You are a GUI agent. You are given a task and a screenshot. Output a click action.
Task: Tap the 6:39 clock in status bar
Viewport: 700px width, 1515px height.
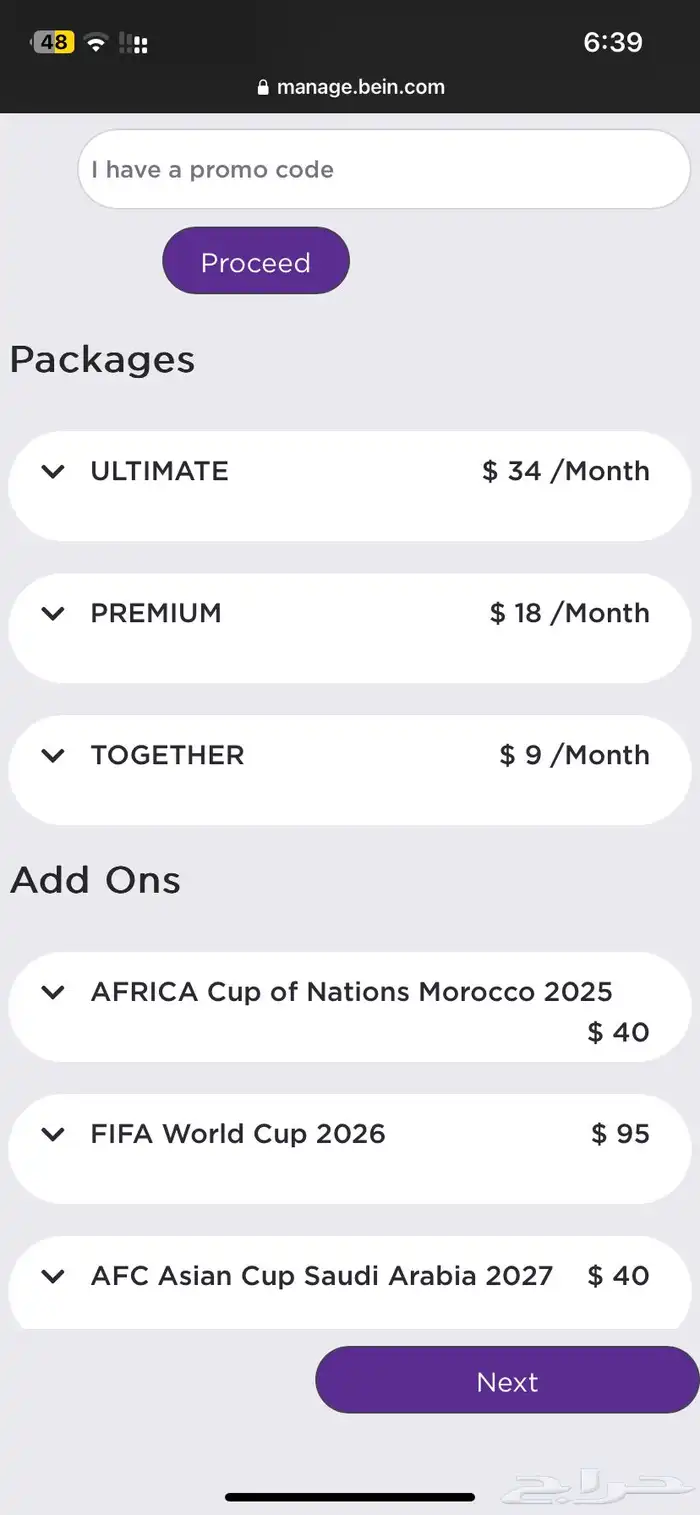click(x=613, y=42)
